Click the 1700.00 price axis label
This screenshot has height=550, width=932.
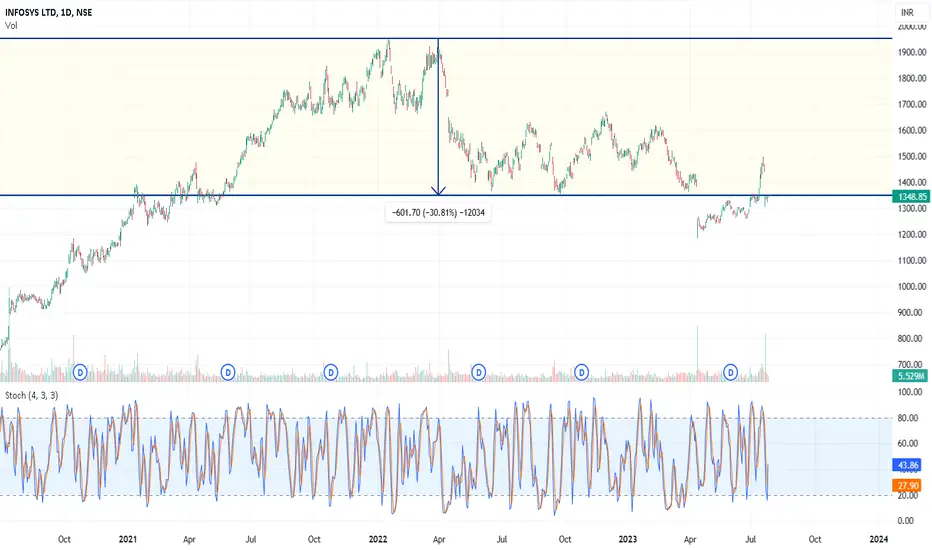pos(912,105)
